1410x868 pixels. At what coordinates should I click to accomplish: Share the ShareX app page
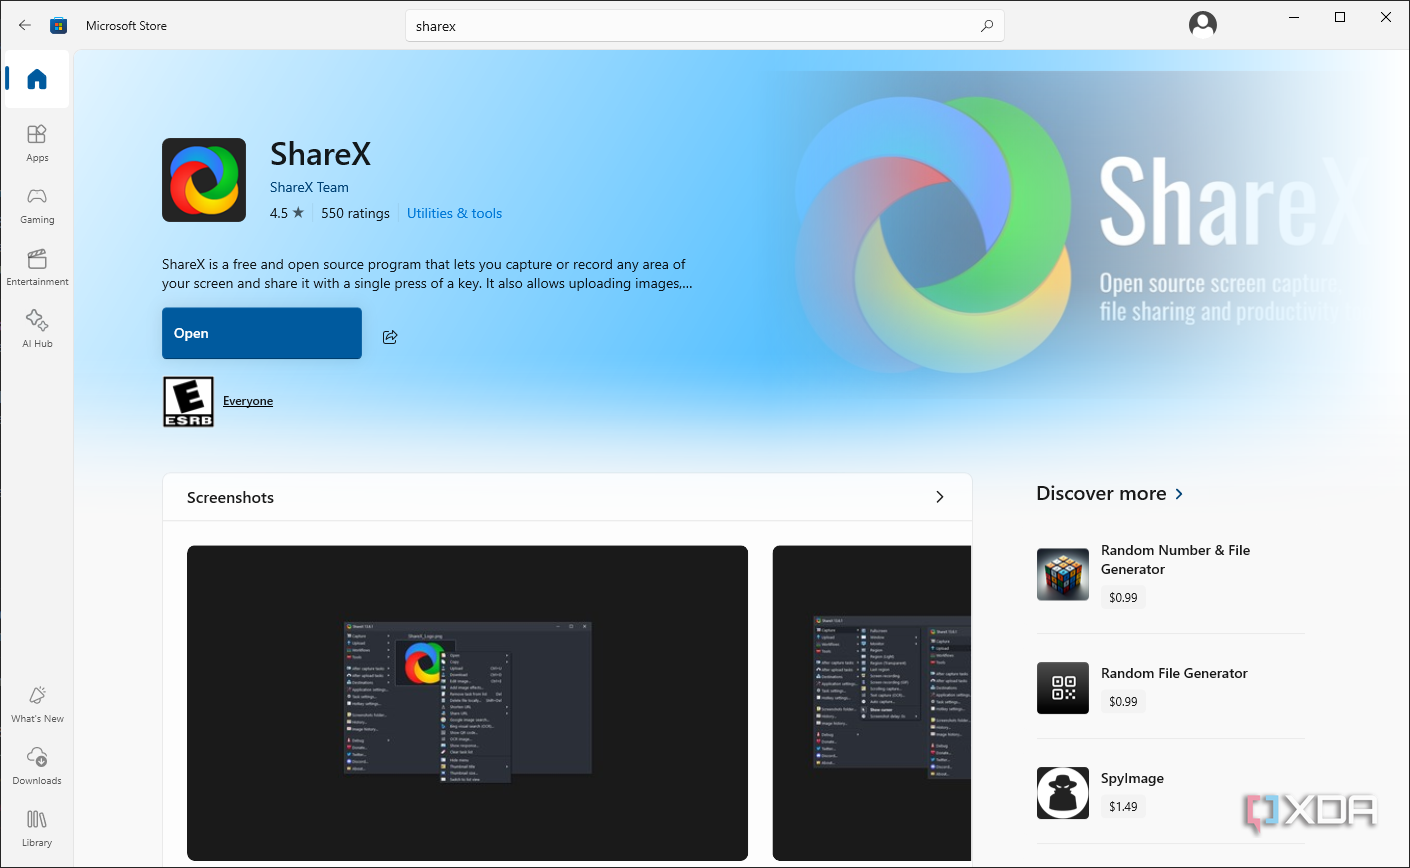point(389,337)
